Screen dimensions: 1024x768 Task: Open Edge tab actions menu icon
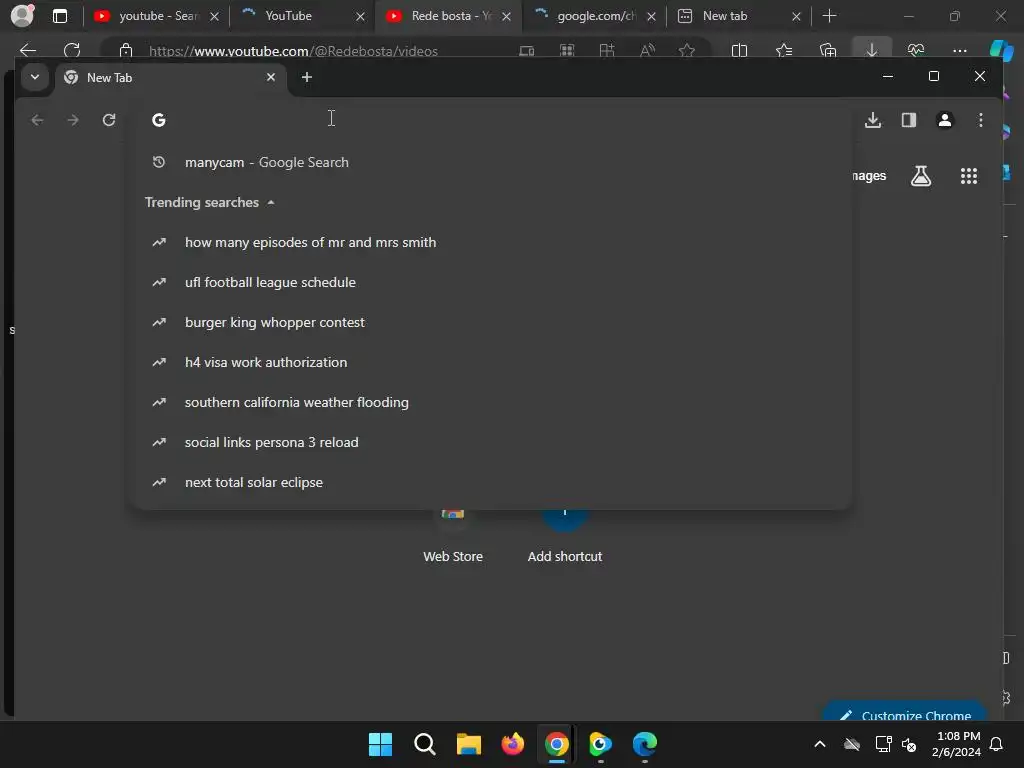tap(59, 16)
